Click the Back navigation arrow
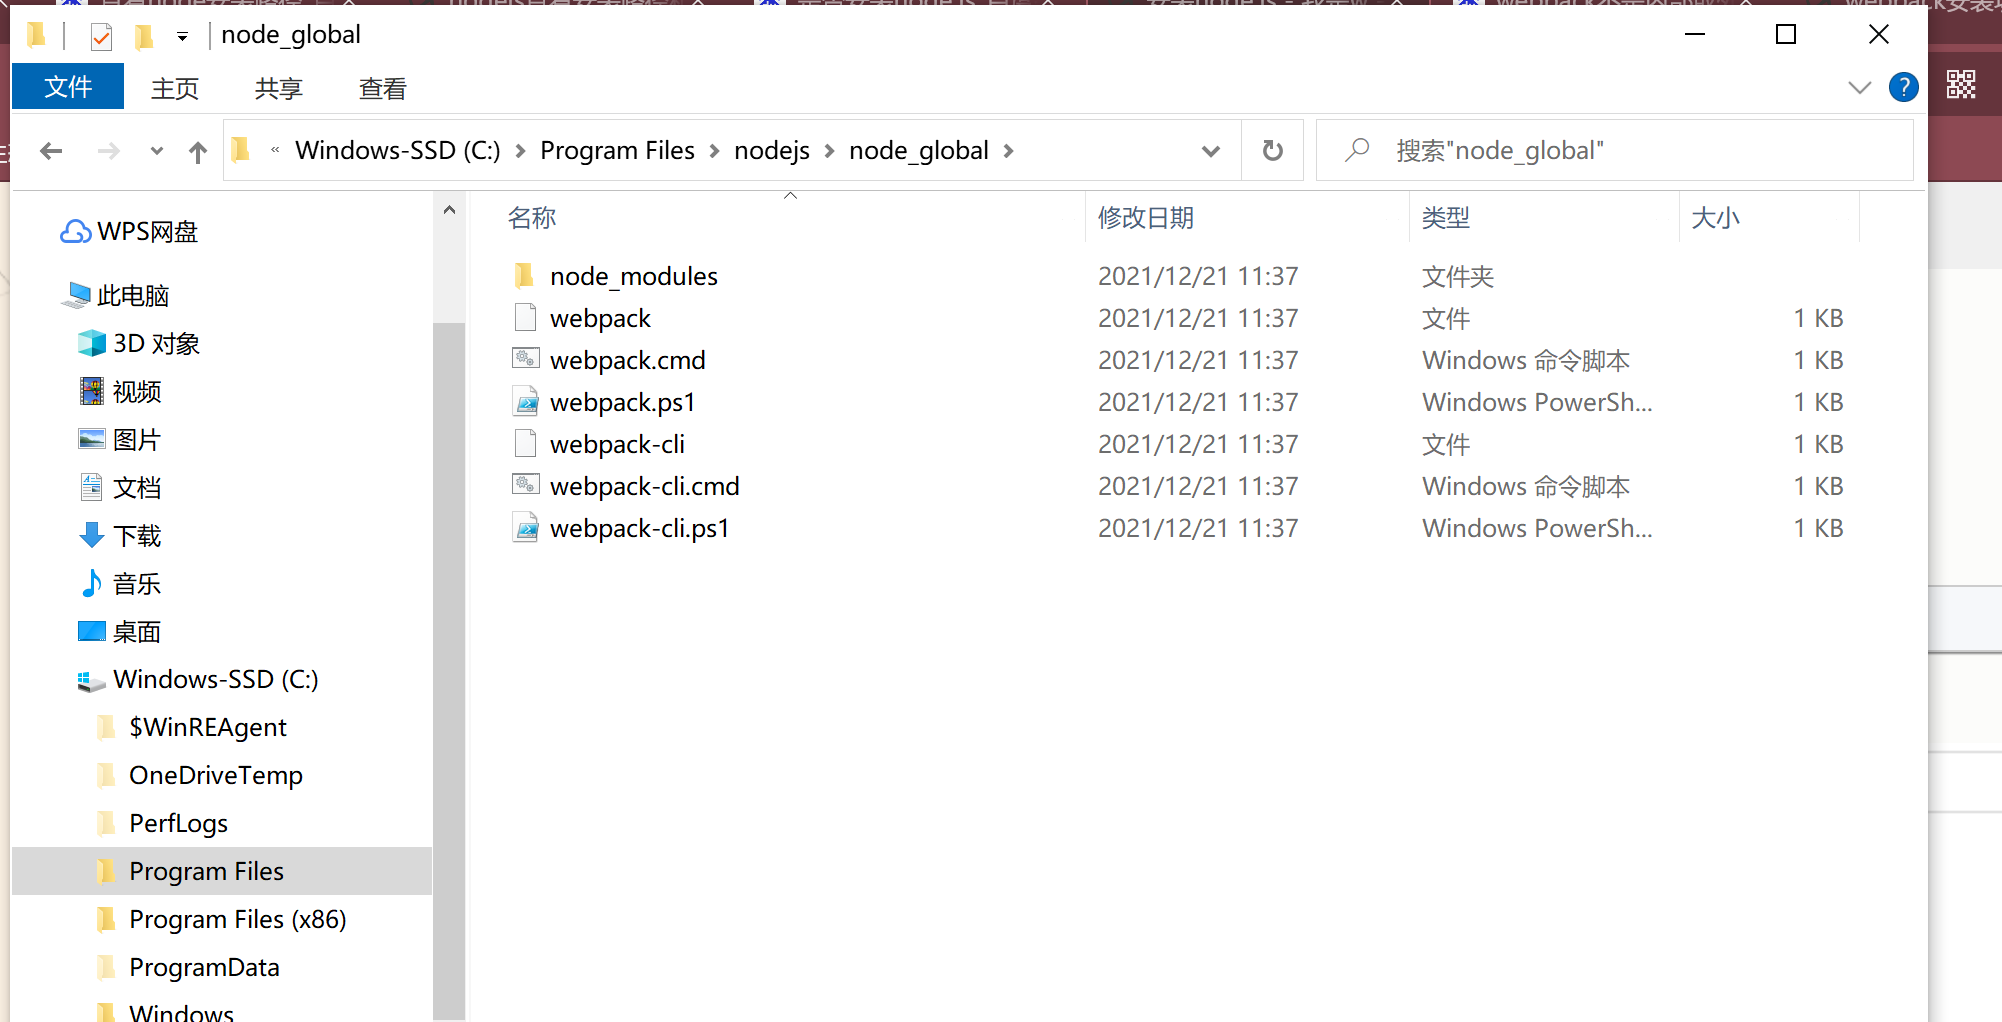Viewport: 2002px width, 1022px height. [51, 151]
